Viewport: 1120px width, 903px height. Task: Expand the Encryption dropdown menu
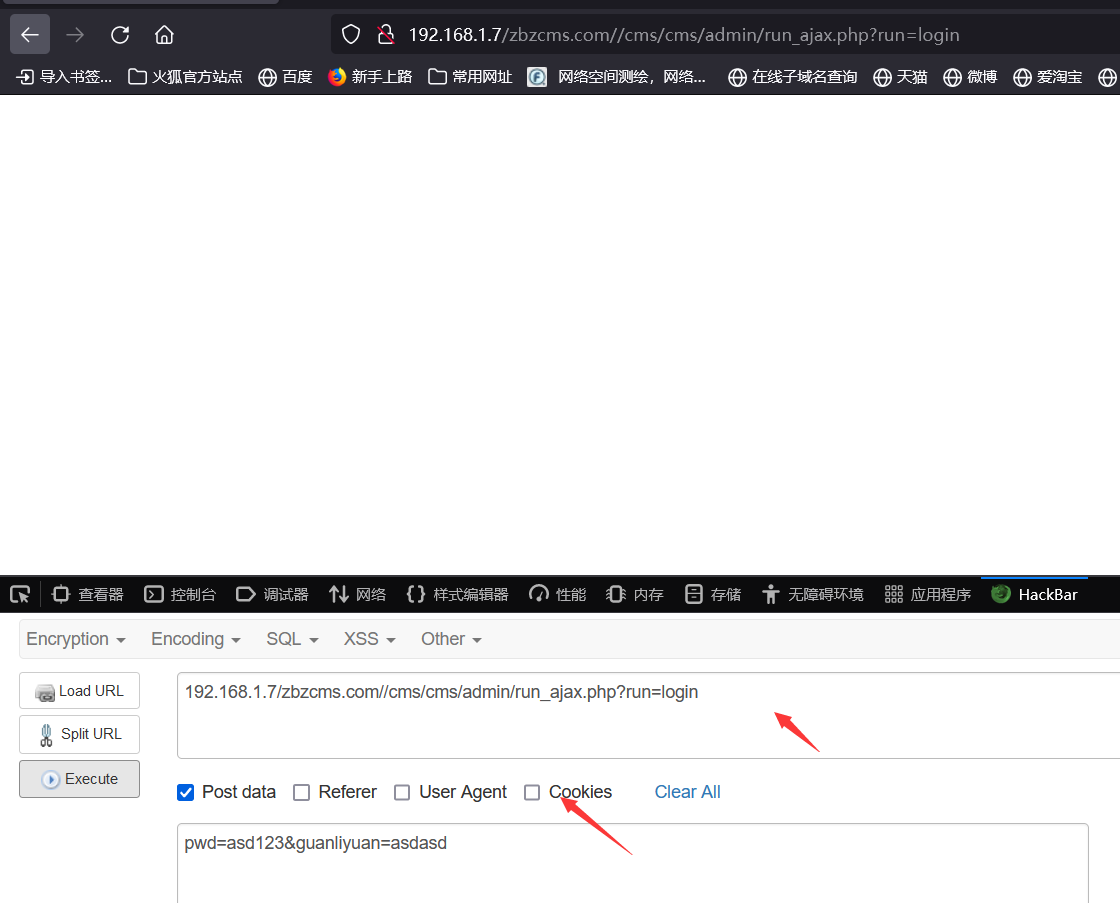(76, 639)
